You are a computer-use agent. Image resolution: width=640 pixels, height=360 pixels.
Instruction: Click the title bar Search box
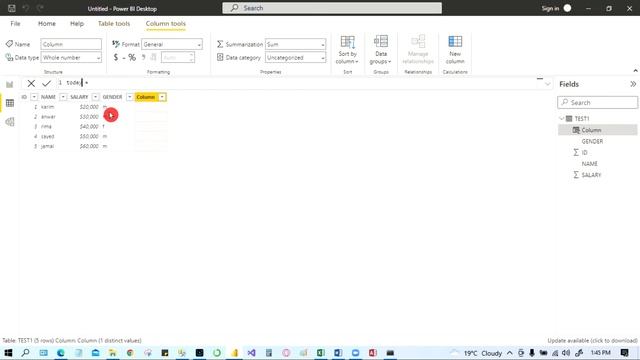point(332,8)
